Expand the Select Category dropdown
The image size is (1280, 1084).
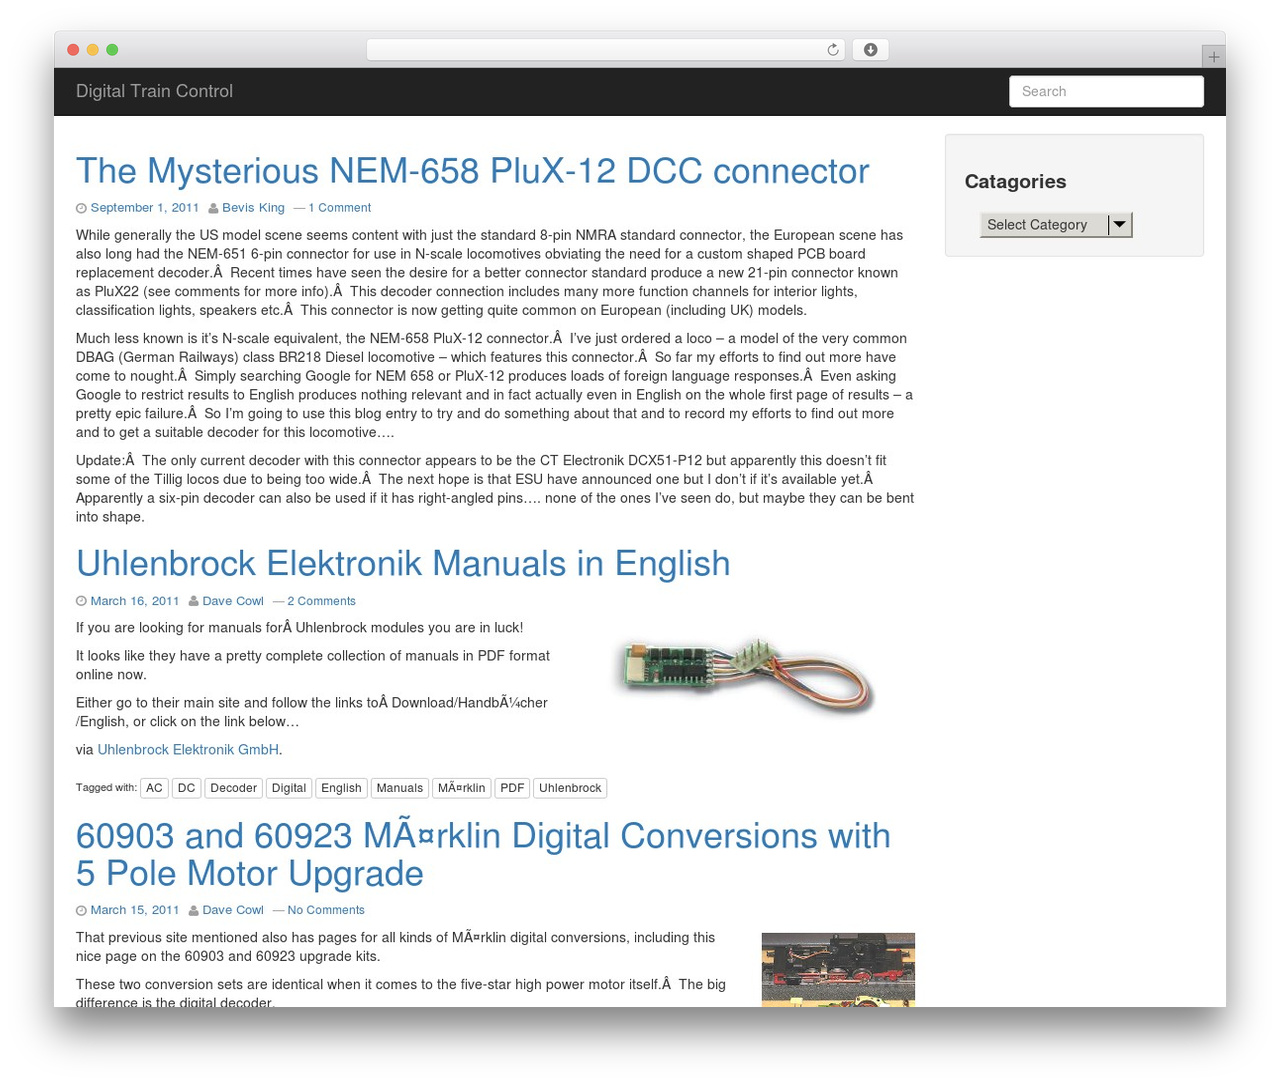pos(1056,225)
